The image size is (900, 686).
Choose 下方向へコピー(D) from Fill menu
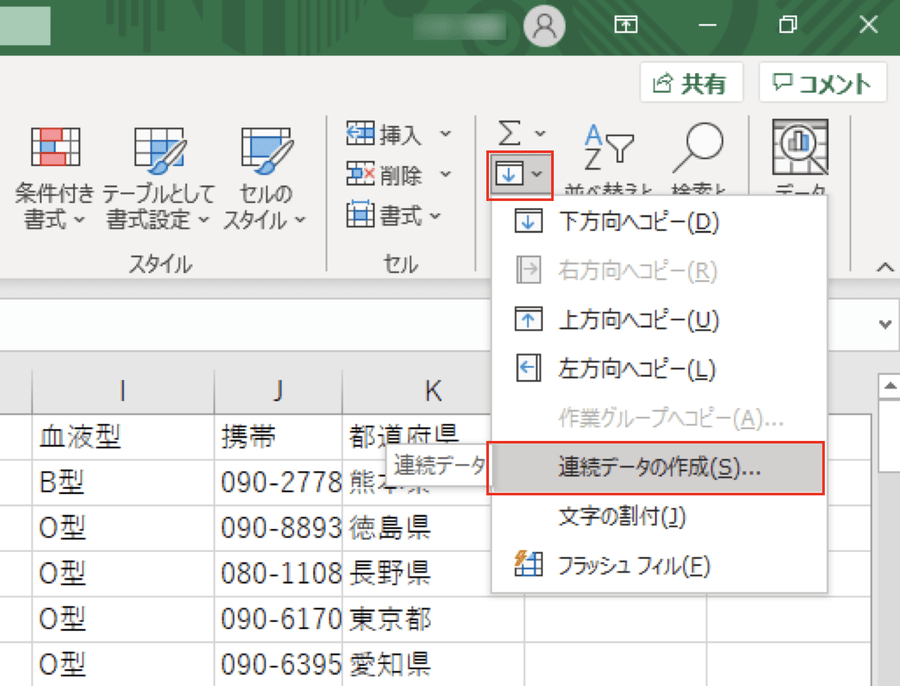[637, 222]
